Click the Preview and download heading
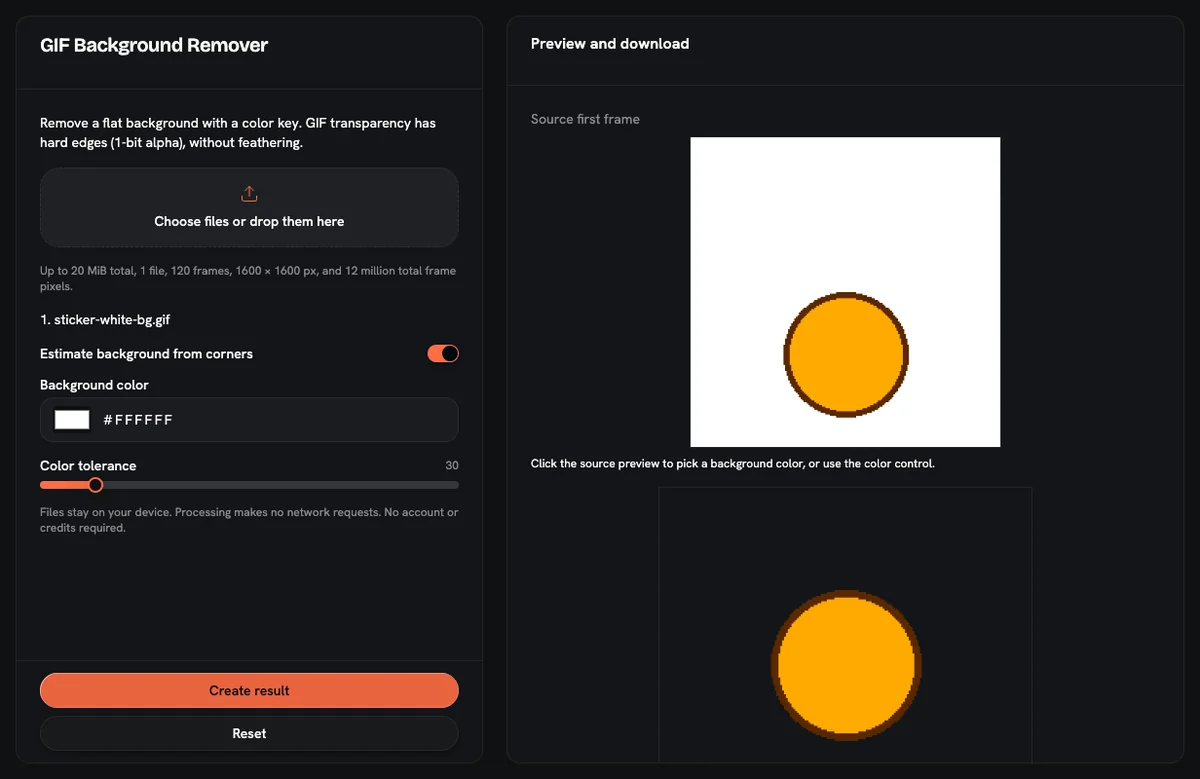 click(610, 44)
